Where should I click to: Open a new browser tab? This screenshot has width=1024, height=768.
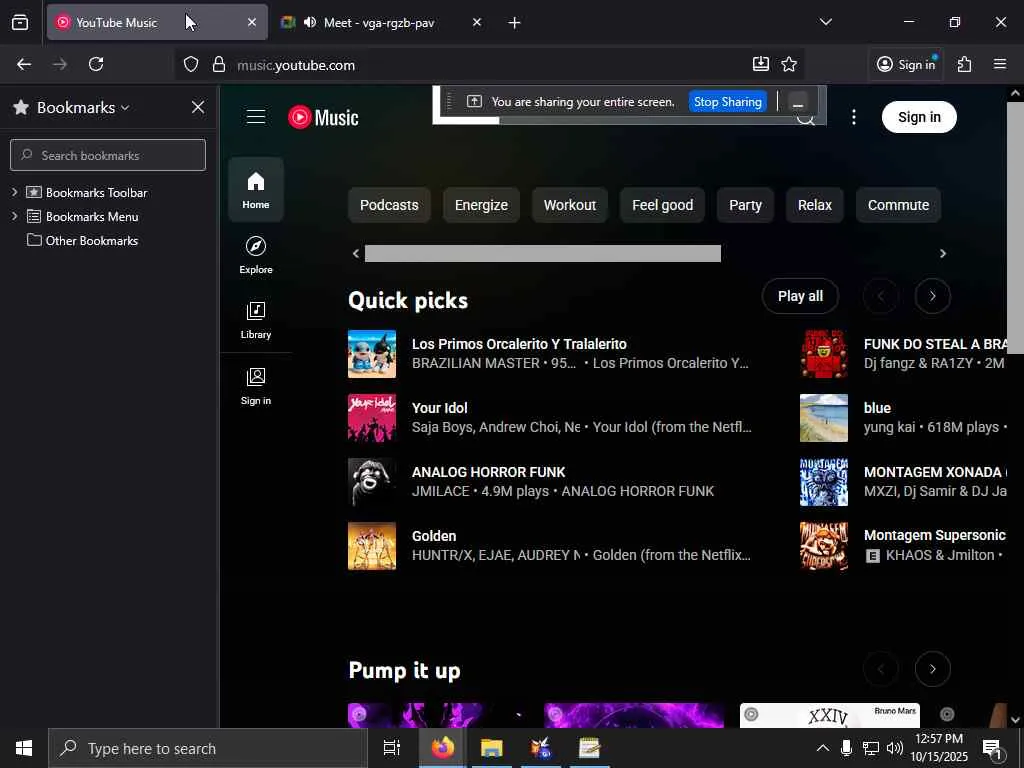[x=514, y=23]
